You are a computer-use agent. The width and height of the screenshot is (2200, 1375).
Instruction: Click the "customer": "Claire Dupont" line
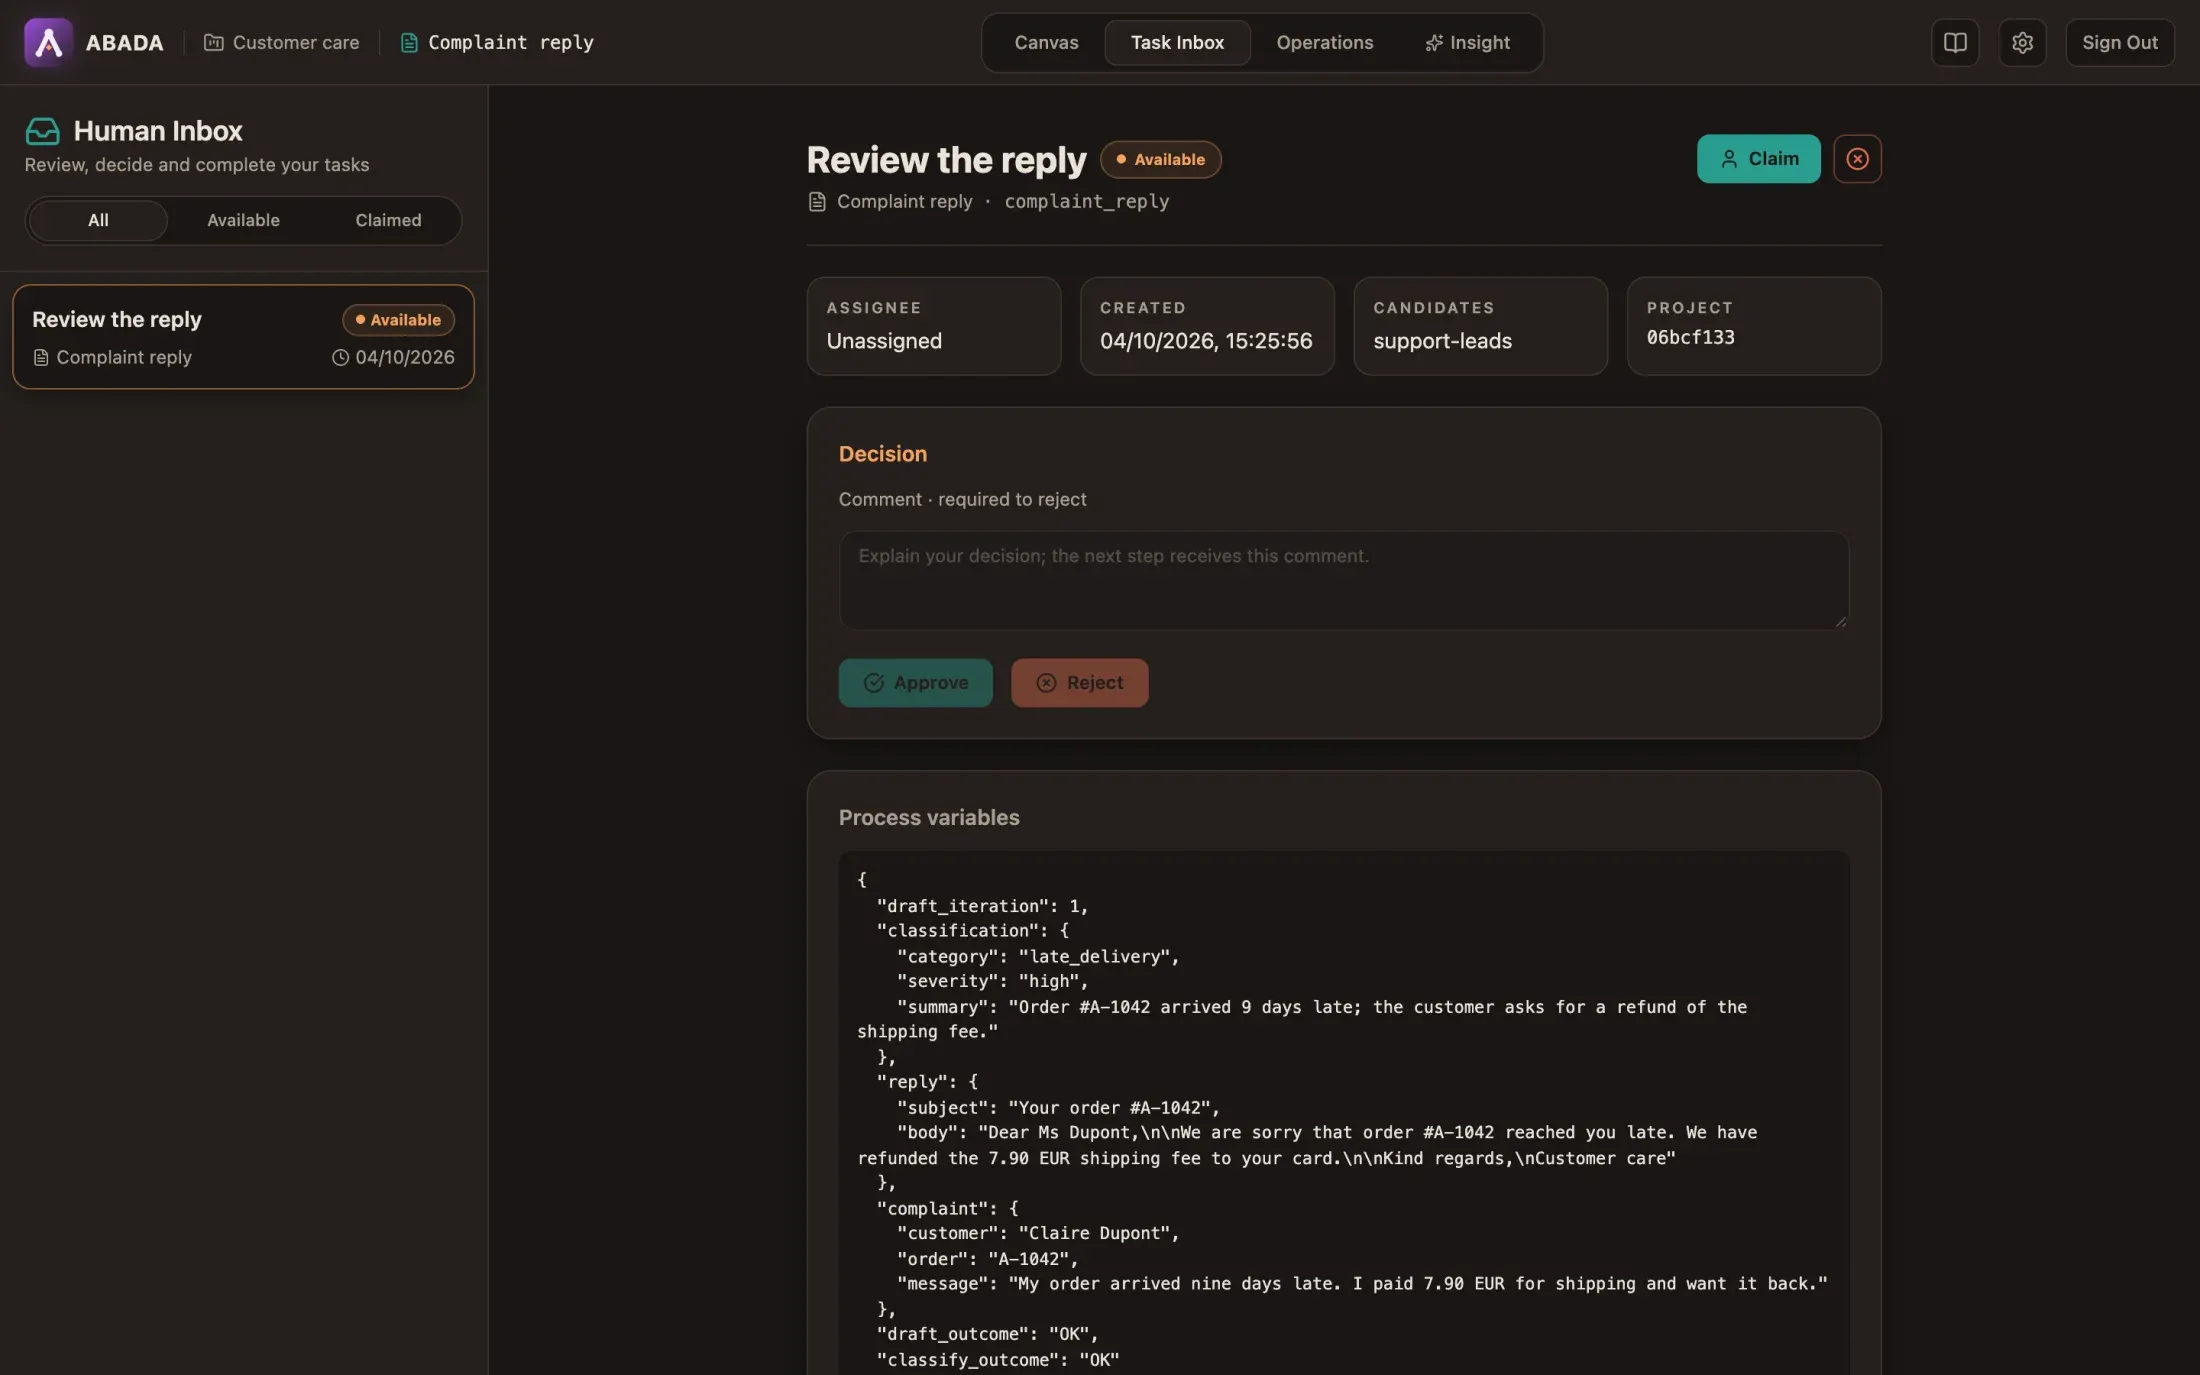click(x=1038, y=1233)
